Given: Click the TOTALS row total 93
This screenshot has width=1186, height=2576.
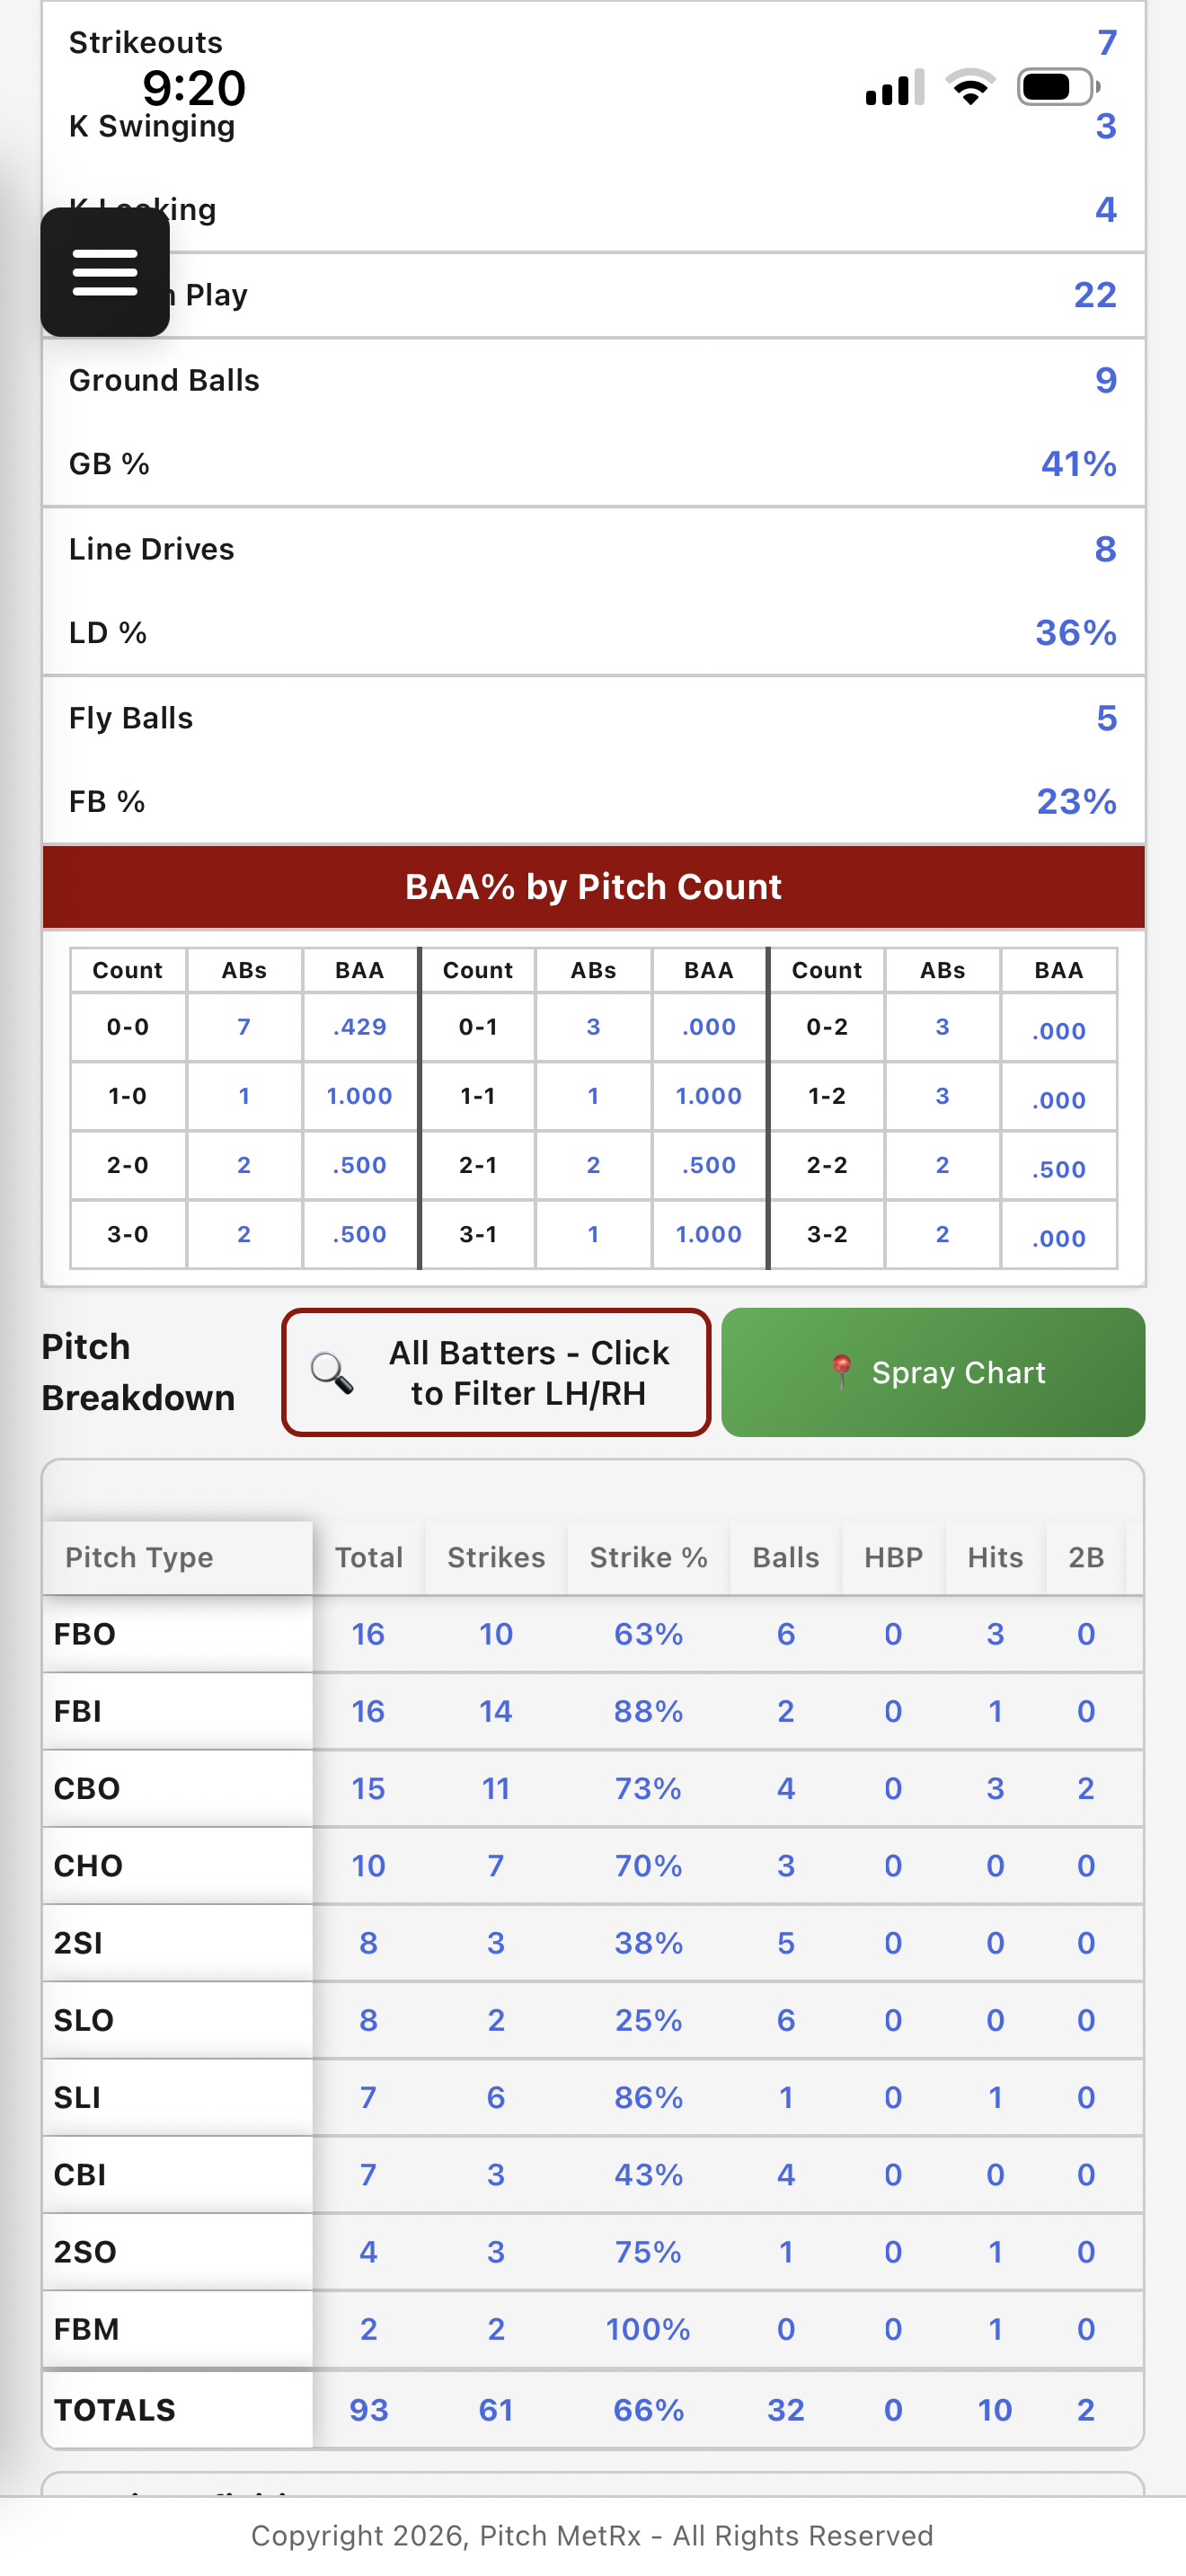Looking at the screenshot, I should (368, 2410).
